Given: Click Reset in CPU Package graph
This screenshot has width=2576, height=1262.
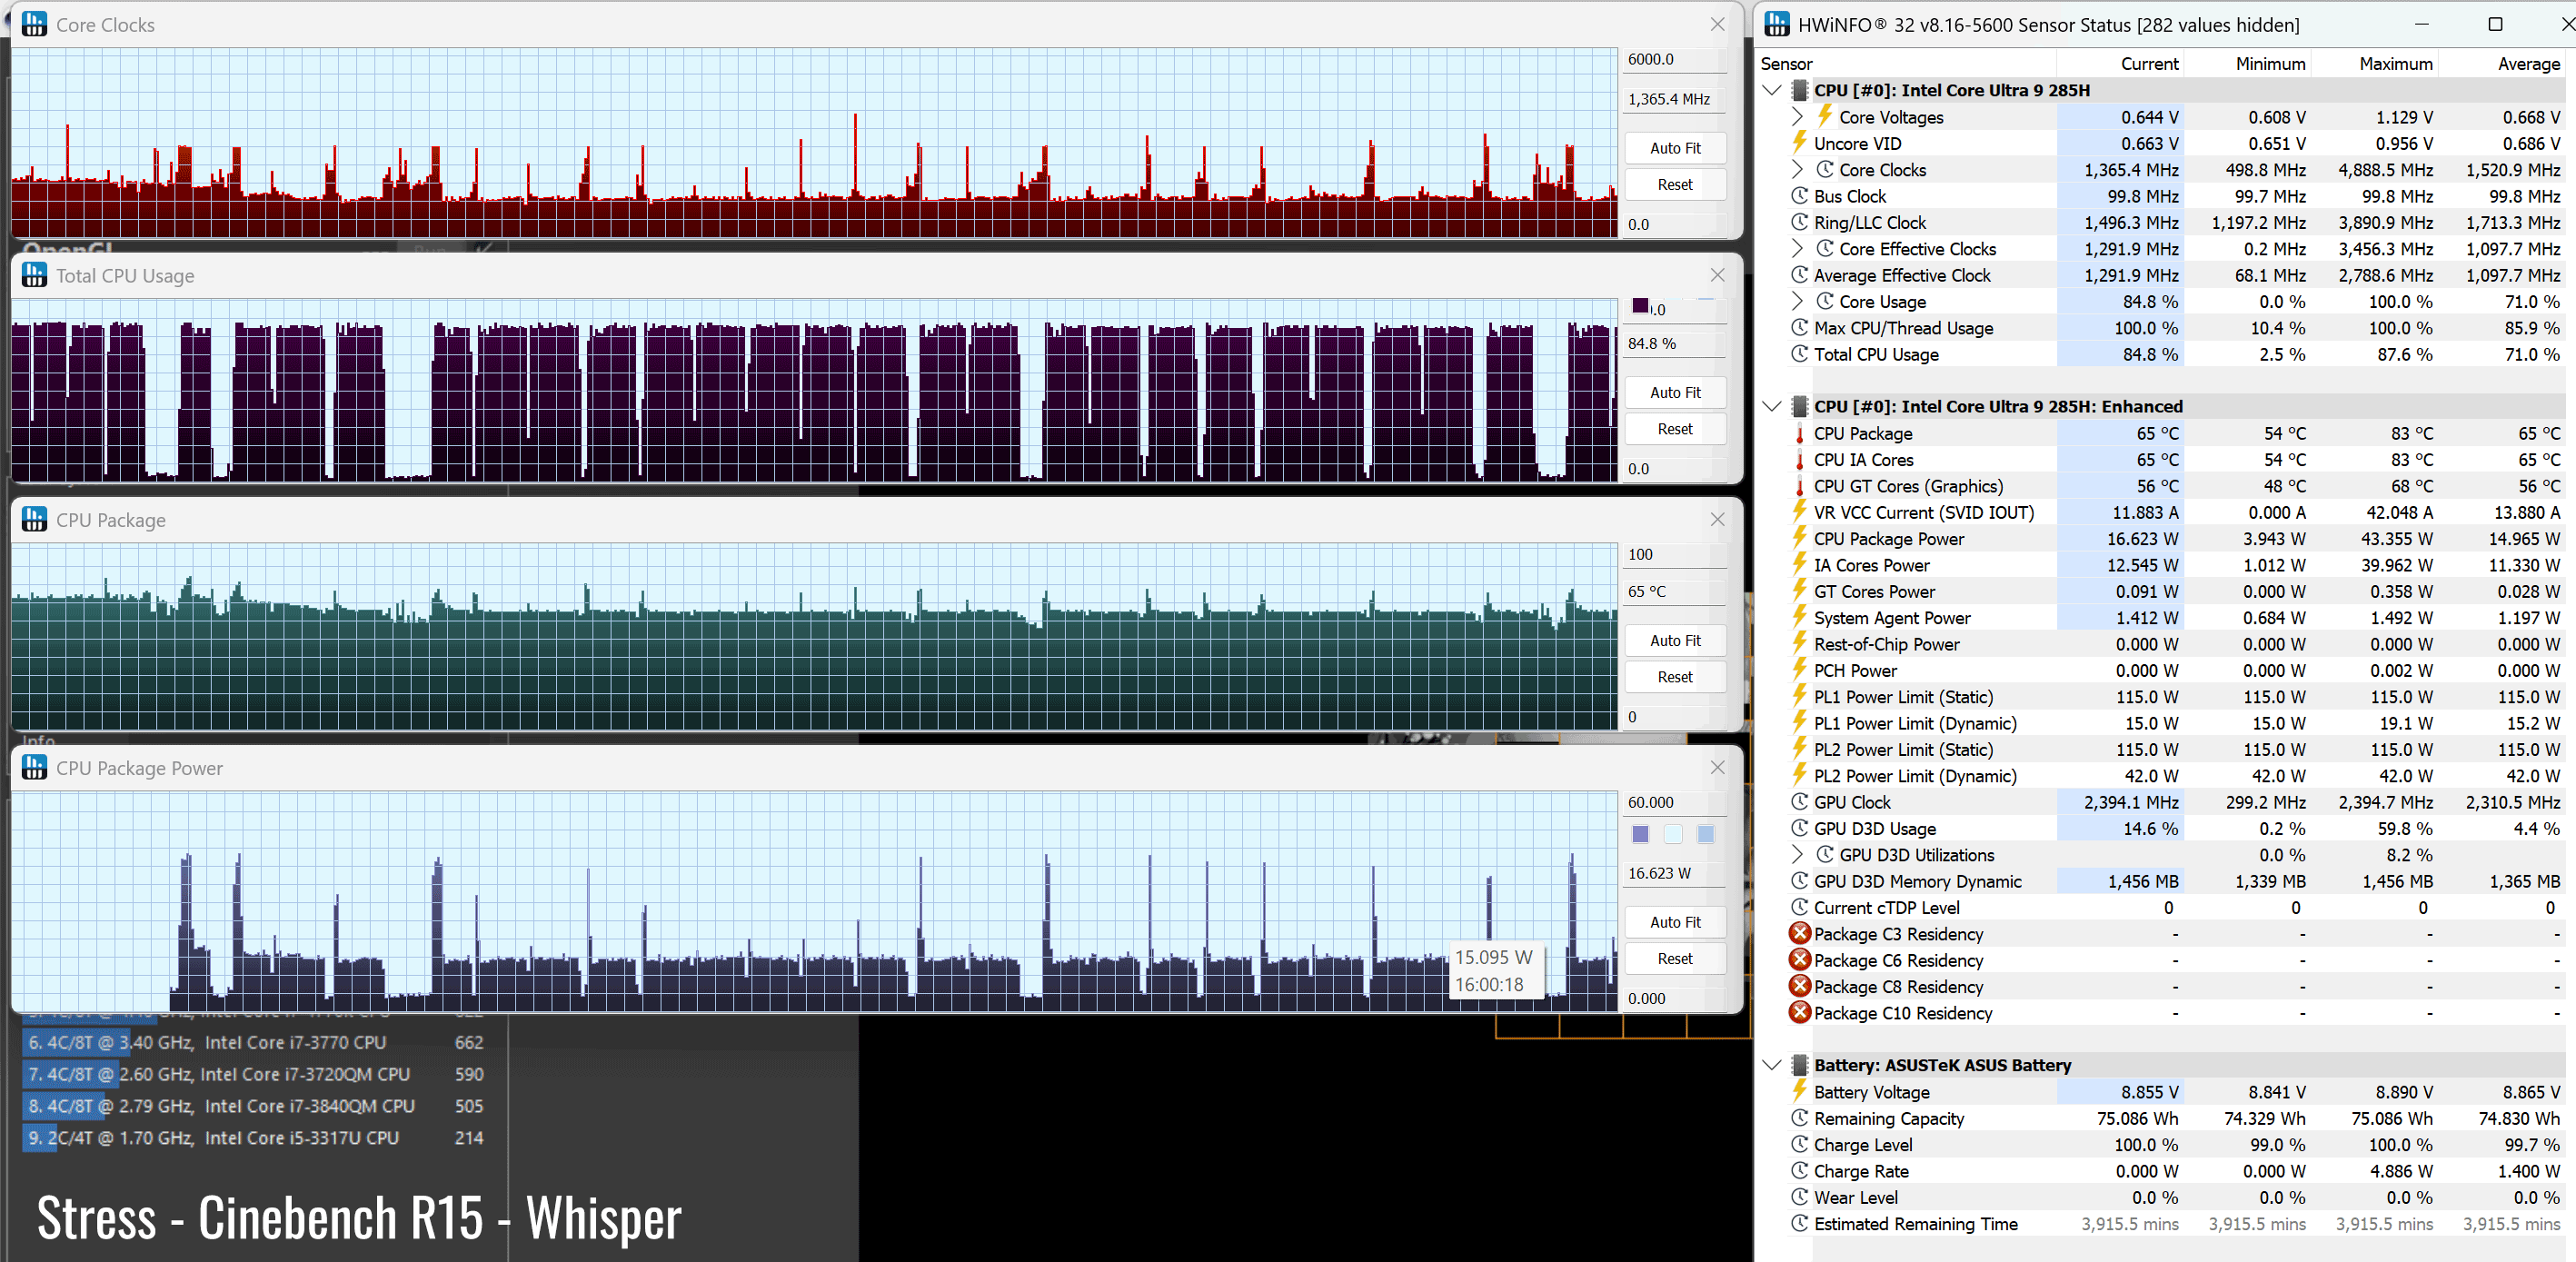Looking at the screenshot, I should click(1675, 677).
